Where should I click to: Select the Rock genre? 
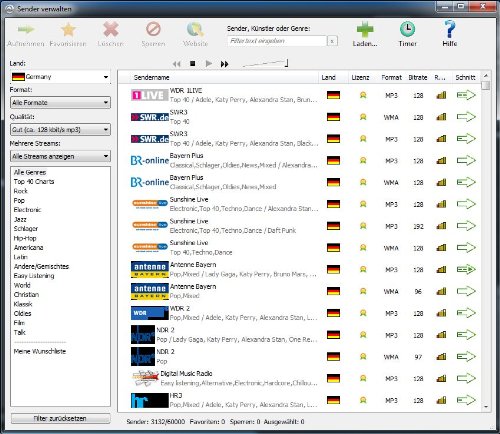coord(21,191)
